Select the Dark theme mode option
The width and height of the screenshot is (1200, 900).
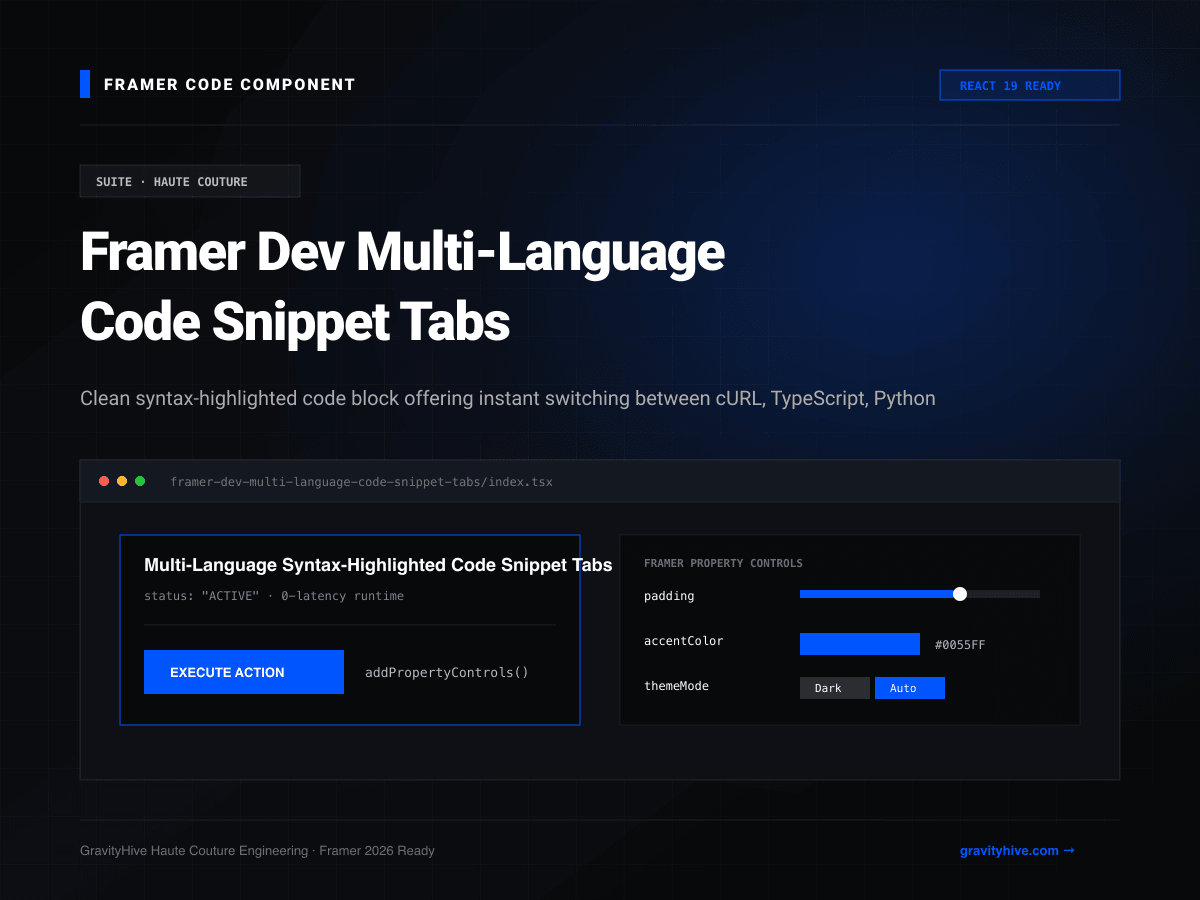[x=835, y=688]
